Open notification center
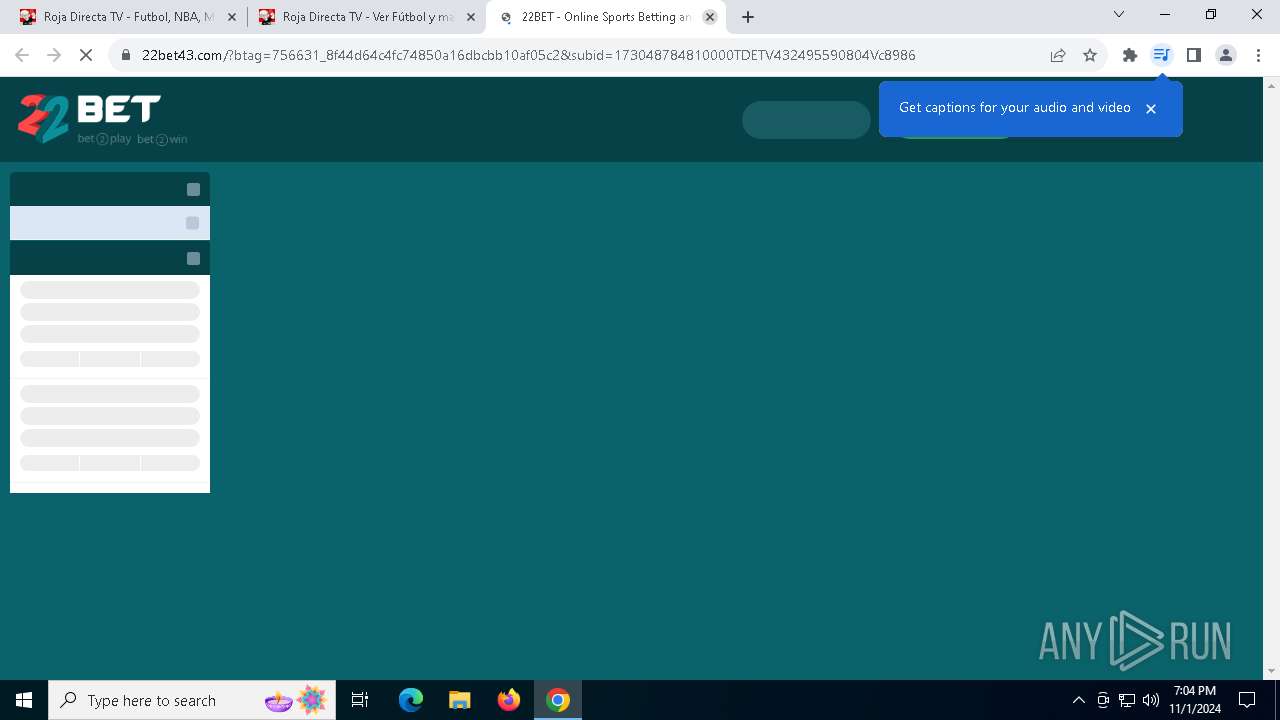This screenshot has height=720, width=1280. pyautogui.click(x=1247, y=700)
